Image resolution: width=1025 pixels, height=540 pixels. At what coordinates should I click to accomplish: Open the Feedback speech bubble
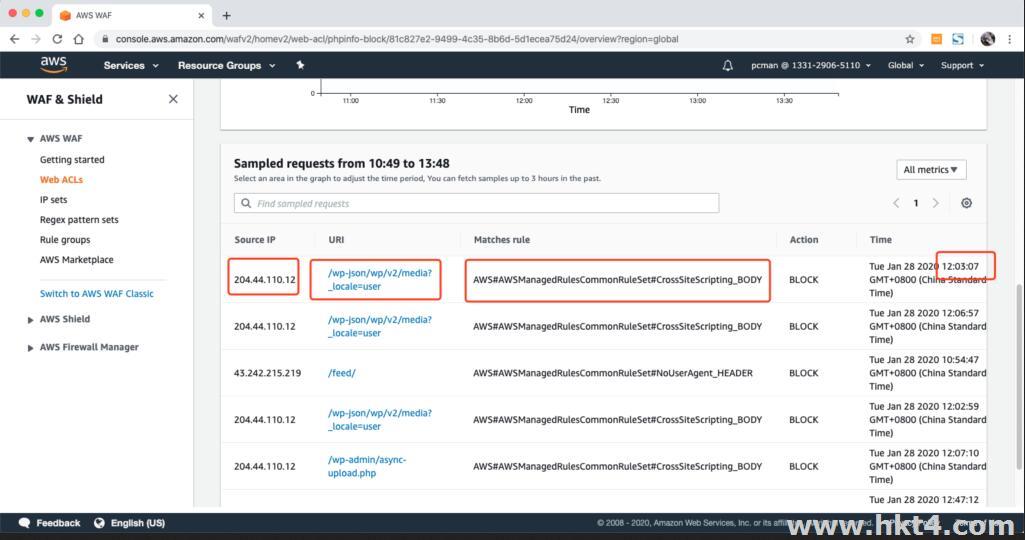pos(24,523)
